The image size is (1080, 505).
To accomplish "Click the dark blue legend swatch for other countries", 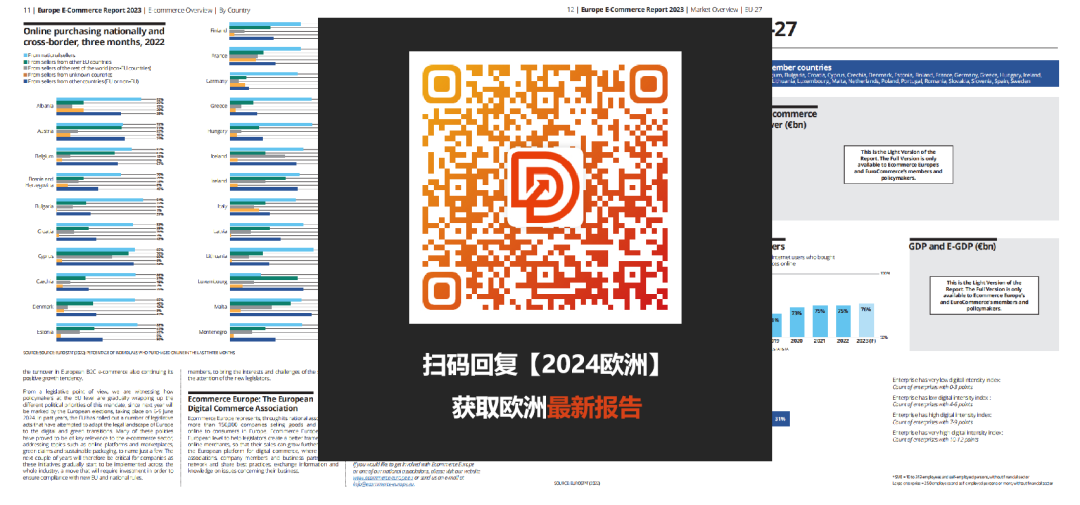I will pos(25,82).
